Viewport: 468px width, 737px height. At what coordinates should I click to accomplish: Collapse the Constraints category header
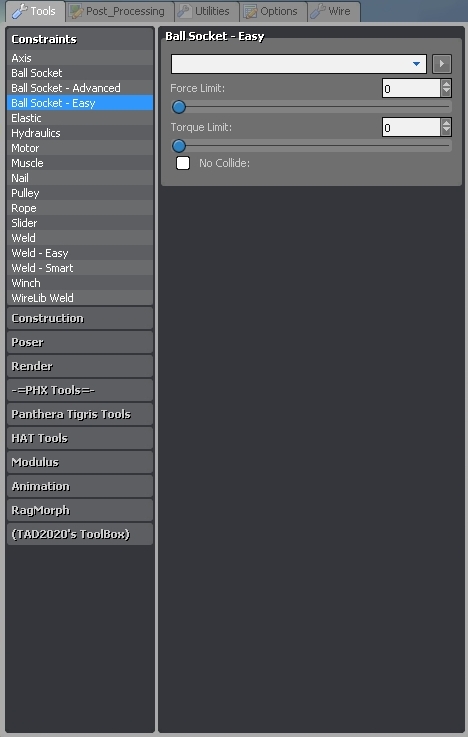tap(80, 39)
